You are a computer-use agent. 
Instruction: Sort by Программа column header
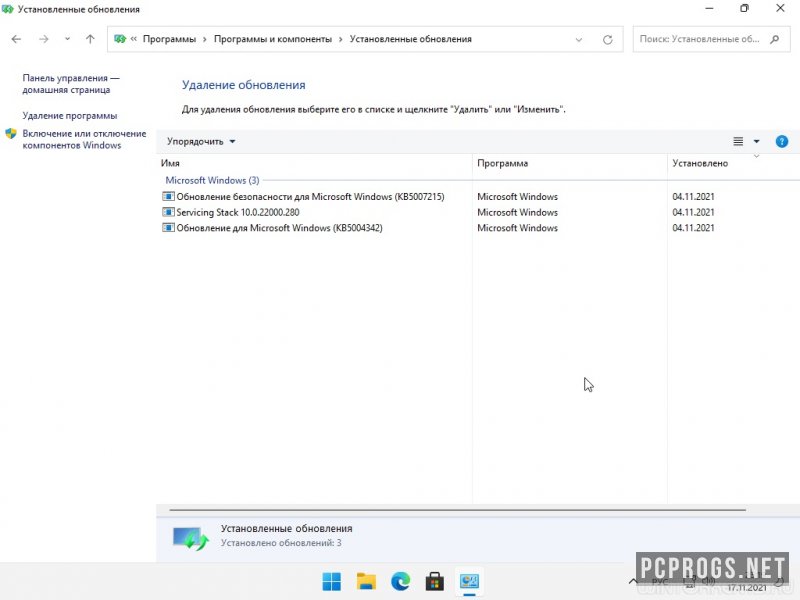(x=503, y=163)
